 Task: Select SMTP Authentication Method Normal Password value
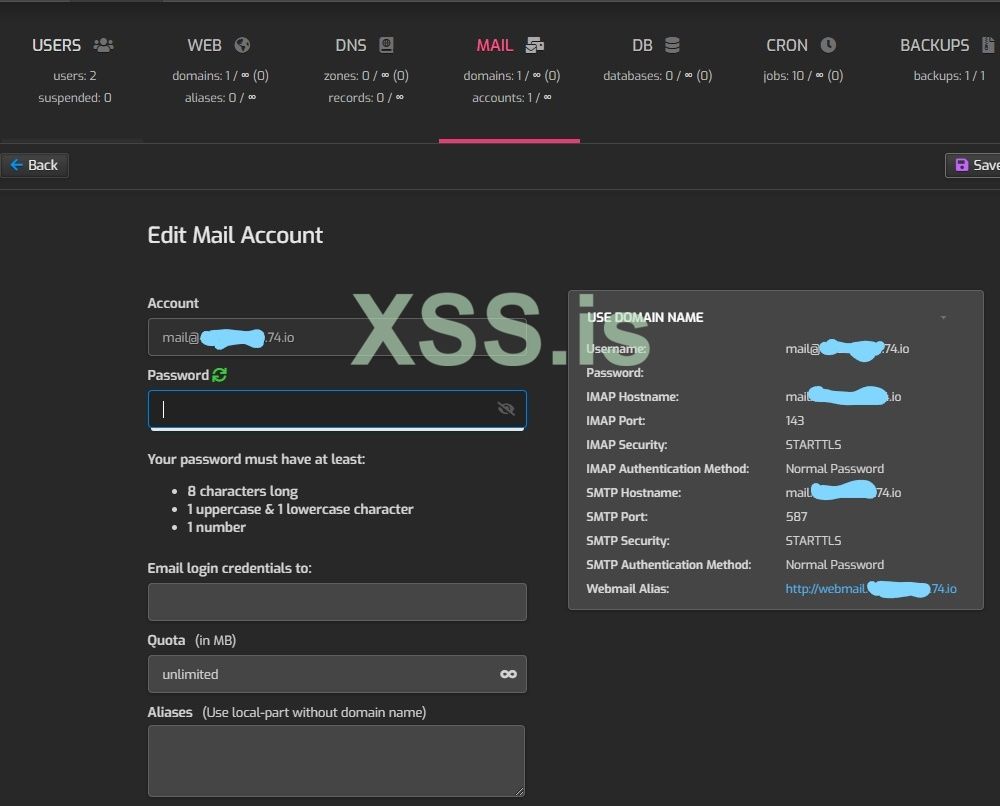pyautogui.click(x=835, y=565)
